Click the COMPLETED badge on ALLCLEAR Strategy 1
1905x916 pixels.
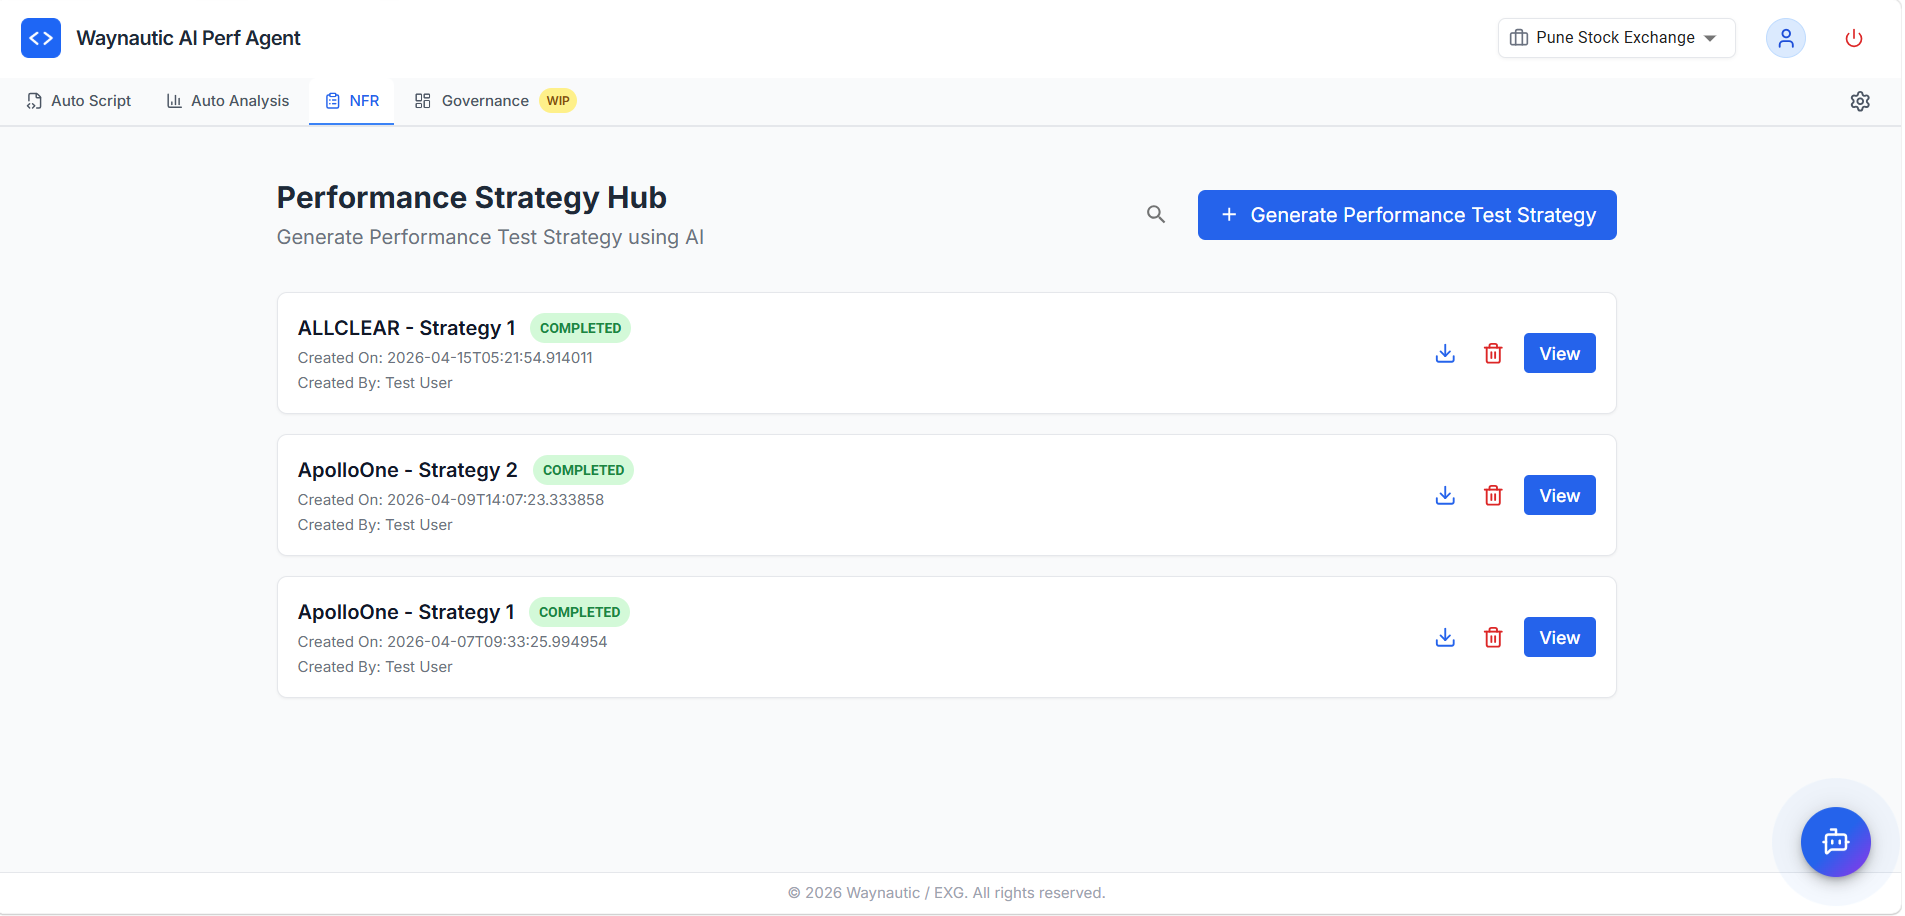(x=580, y=327)
